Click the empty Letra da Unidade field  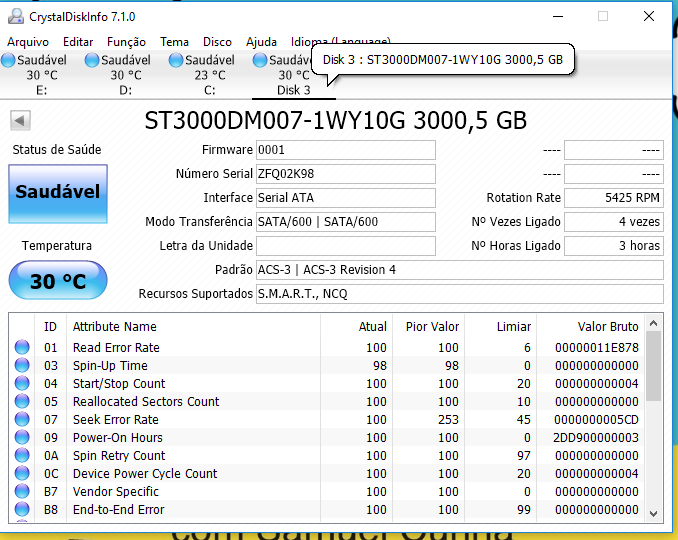point(345,246)
